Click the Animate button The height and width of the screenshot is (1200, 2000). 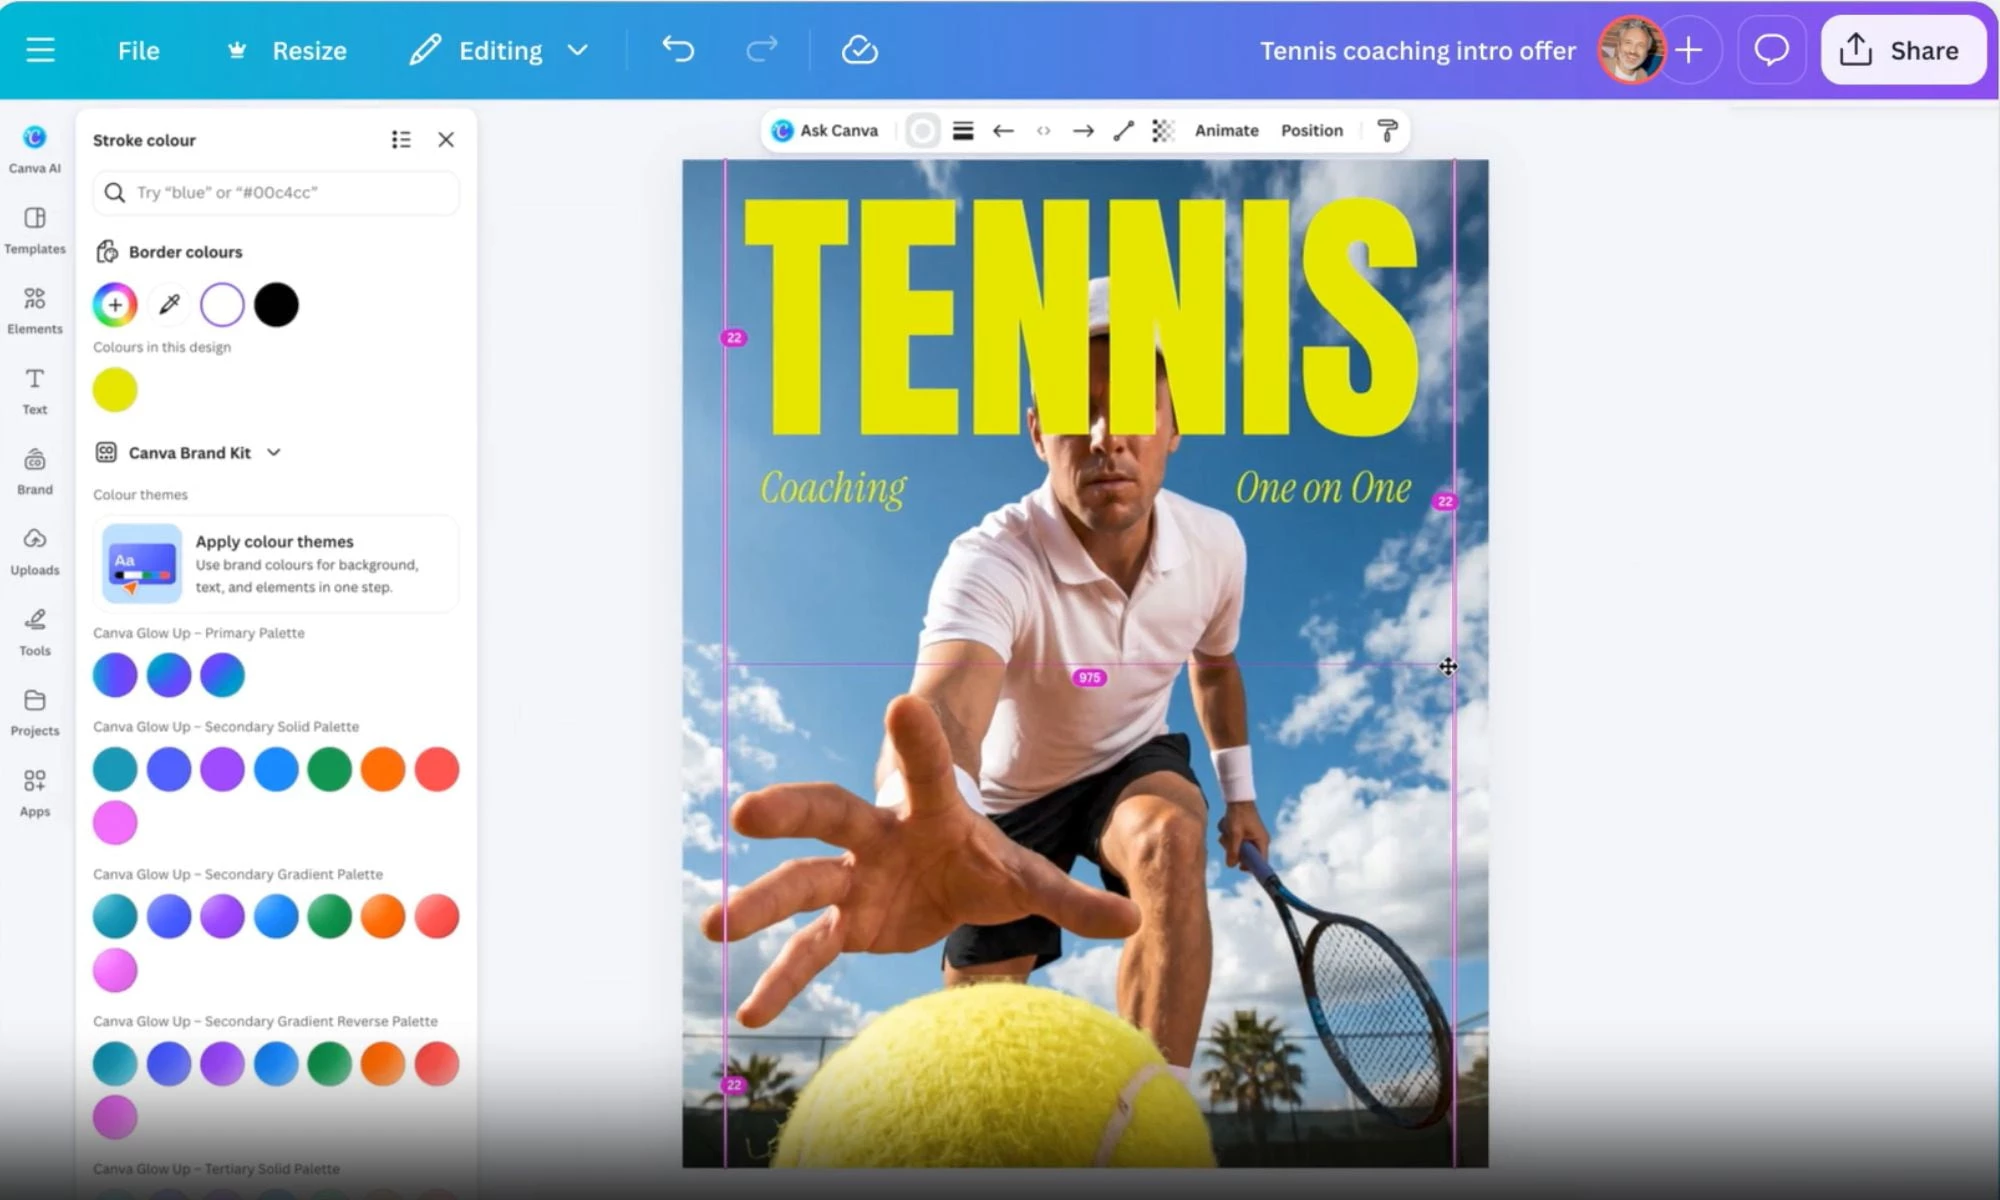pos(1226,131)
